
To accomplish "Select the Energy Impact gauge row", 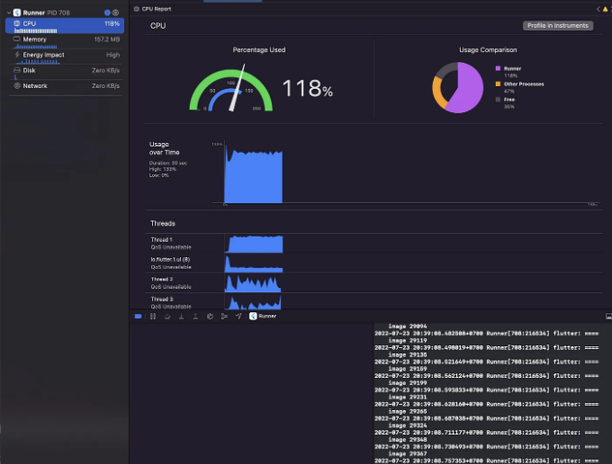I will pyautogui.click(x=65, y=57).
